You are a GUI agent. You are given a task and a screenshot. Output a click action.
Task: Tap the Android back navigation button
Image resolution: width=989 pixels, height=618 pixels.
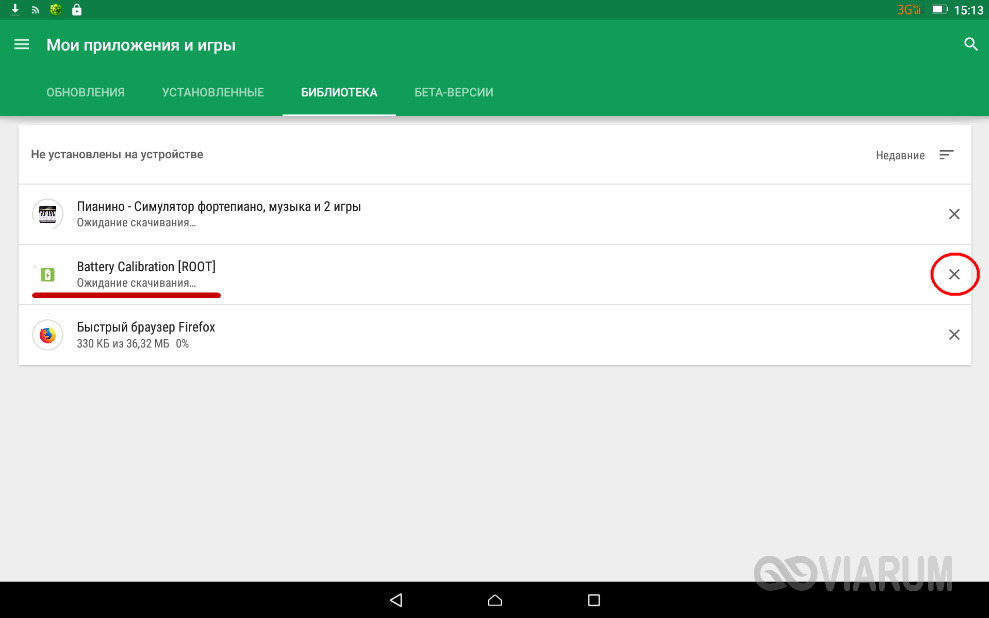(x=396, y=600)
